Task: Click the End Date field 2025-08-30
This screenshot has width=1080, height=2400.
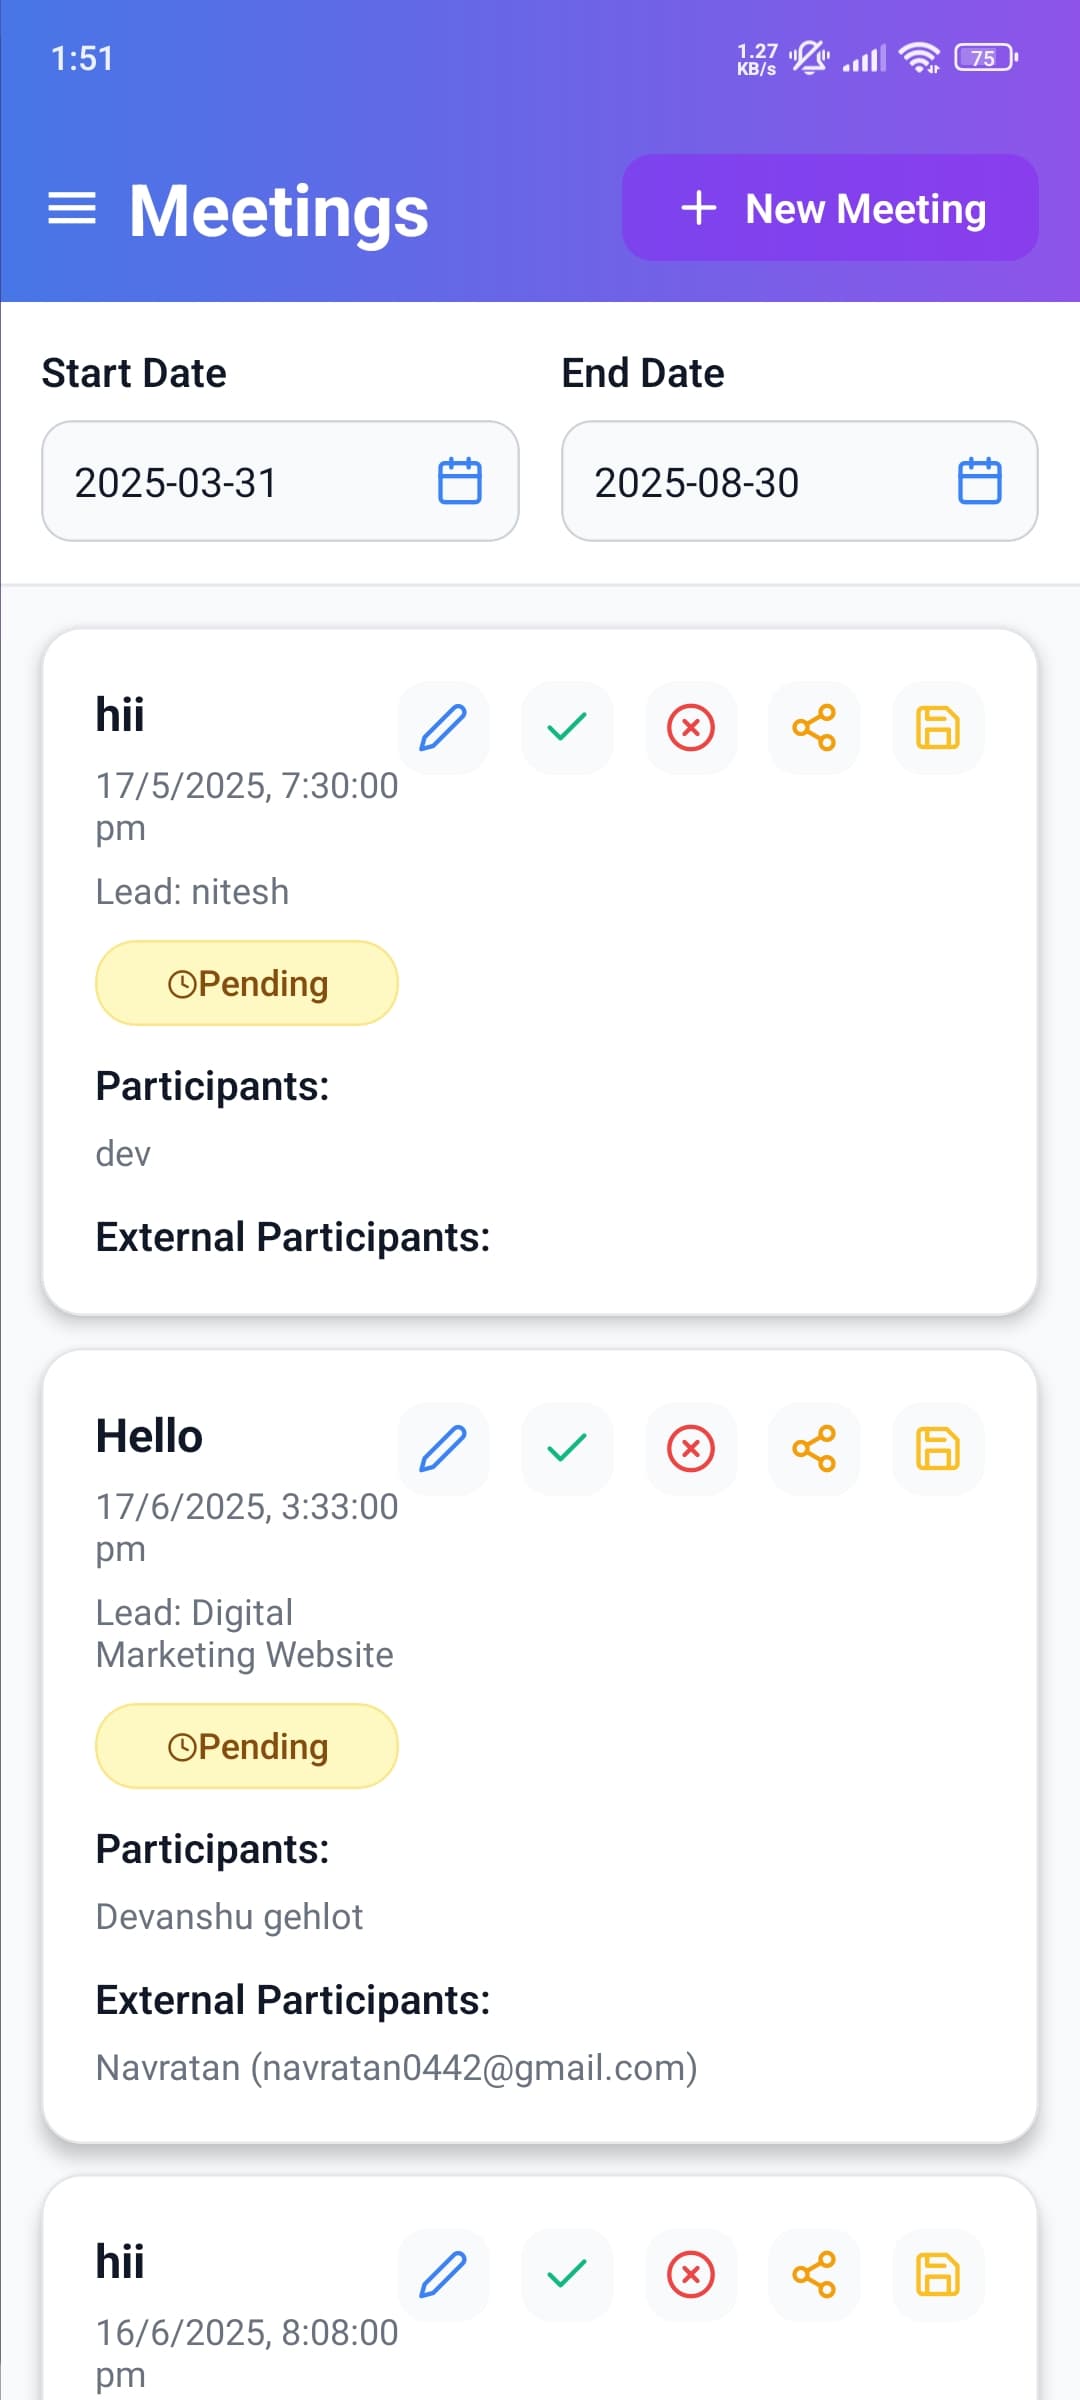Action: click(800, 481)
